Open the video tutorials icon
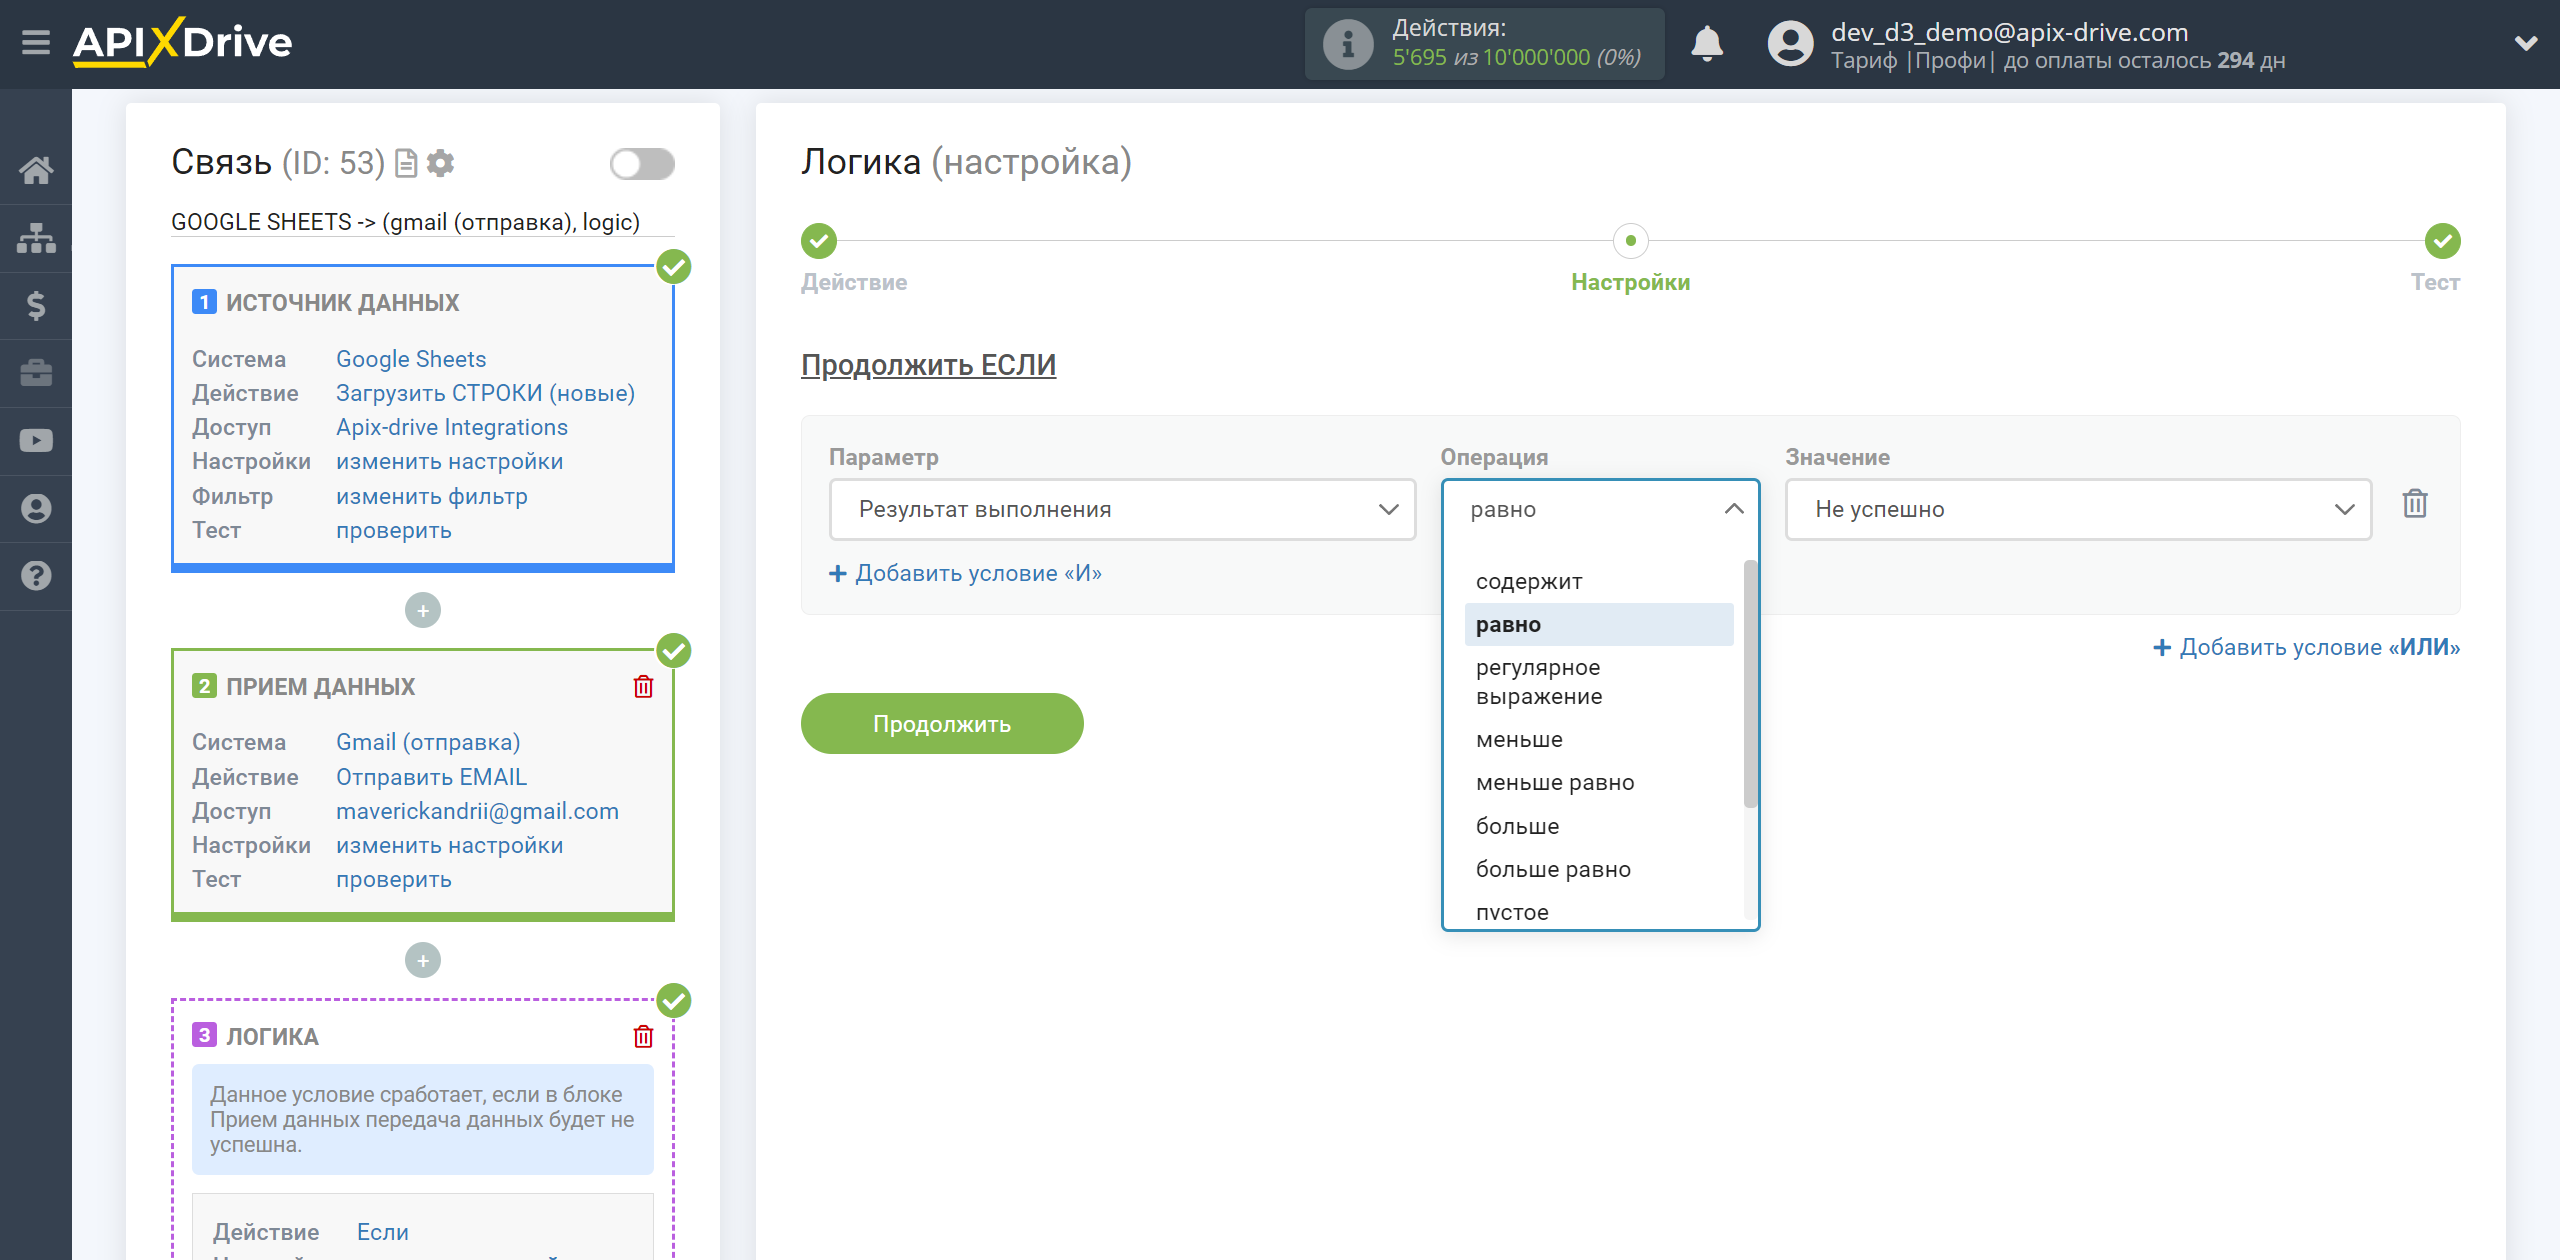Screen dimensions: 2560x1260 click(36, 441)
